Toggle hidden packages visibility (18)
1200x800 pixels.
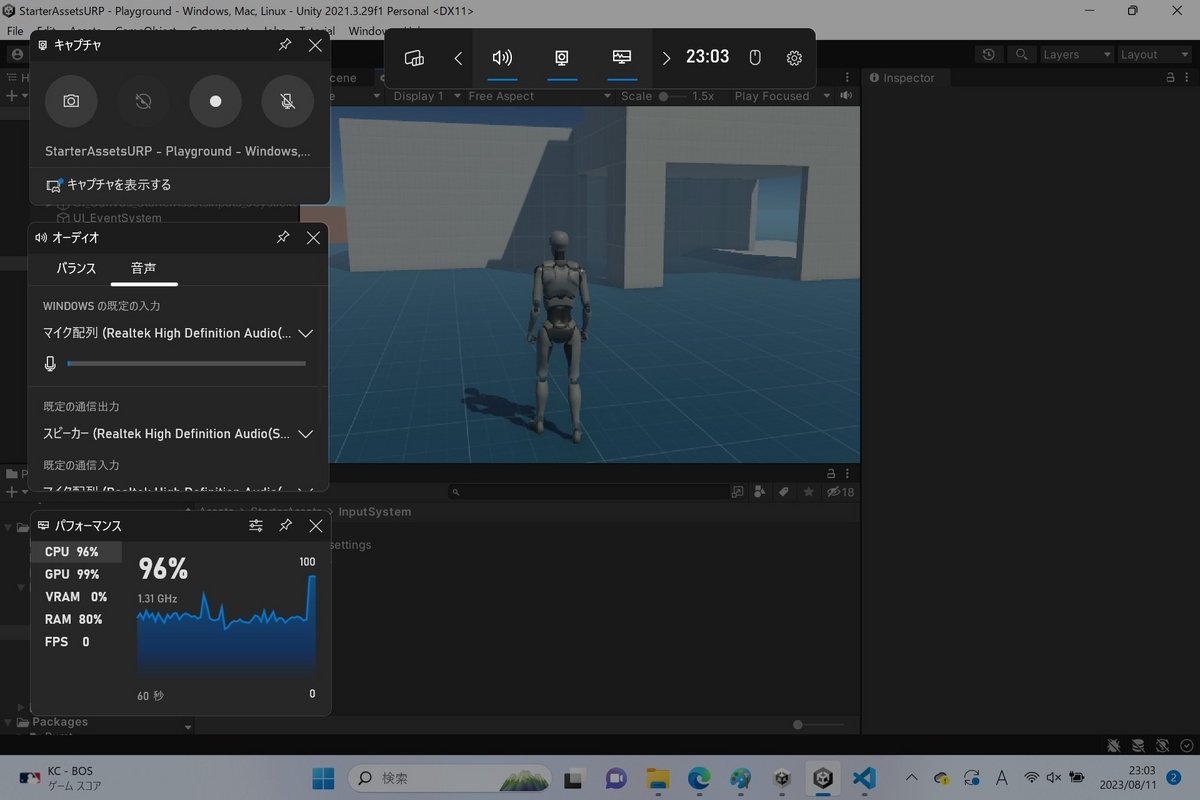[x=839, y=492]
